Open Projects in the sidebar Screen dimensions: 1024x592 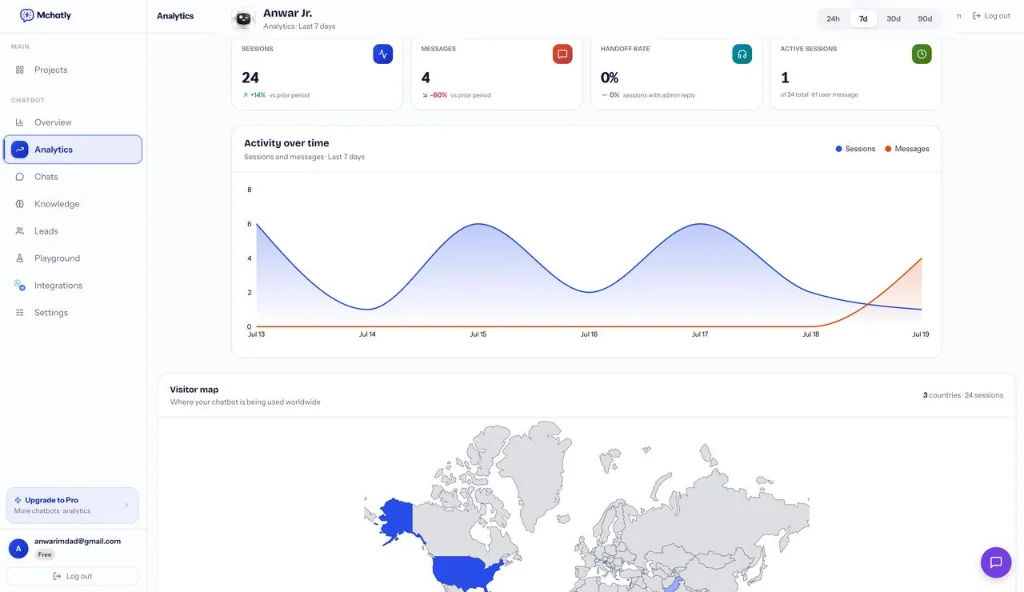pyautogui.click(x=72, y=70)
